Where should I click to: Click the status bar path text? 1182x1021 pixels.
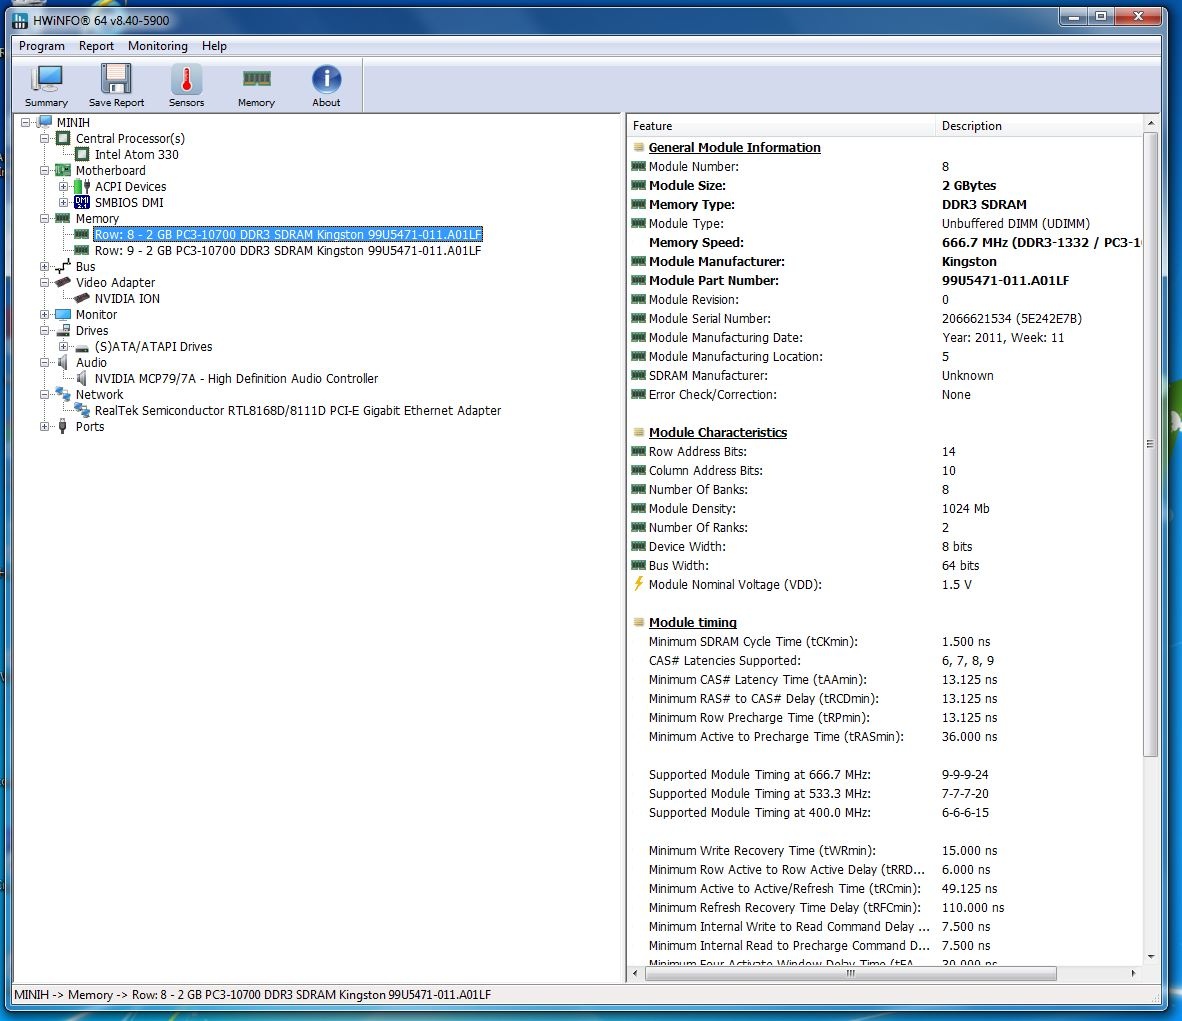[253, 995]
